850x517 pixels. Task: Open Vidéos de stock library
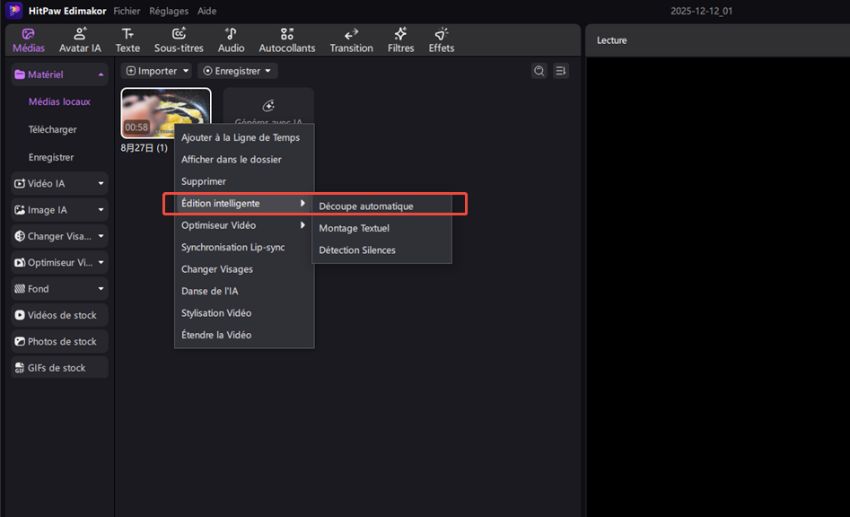click(x=58, y=315)
